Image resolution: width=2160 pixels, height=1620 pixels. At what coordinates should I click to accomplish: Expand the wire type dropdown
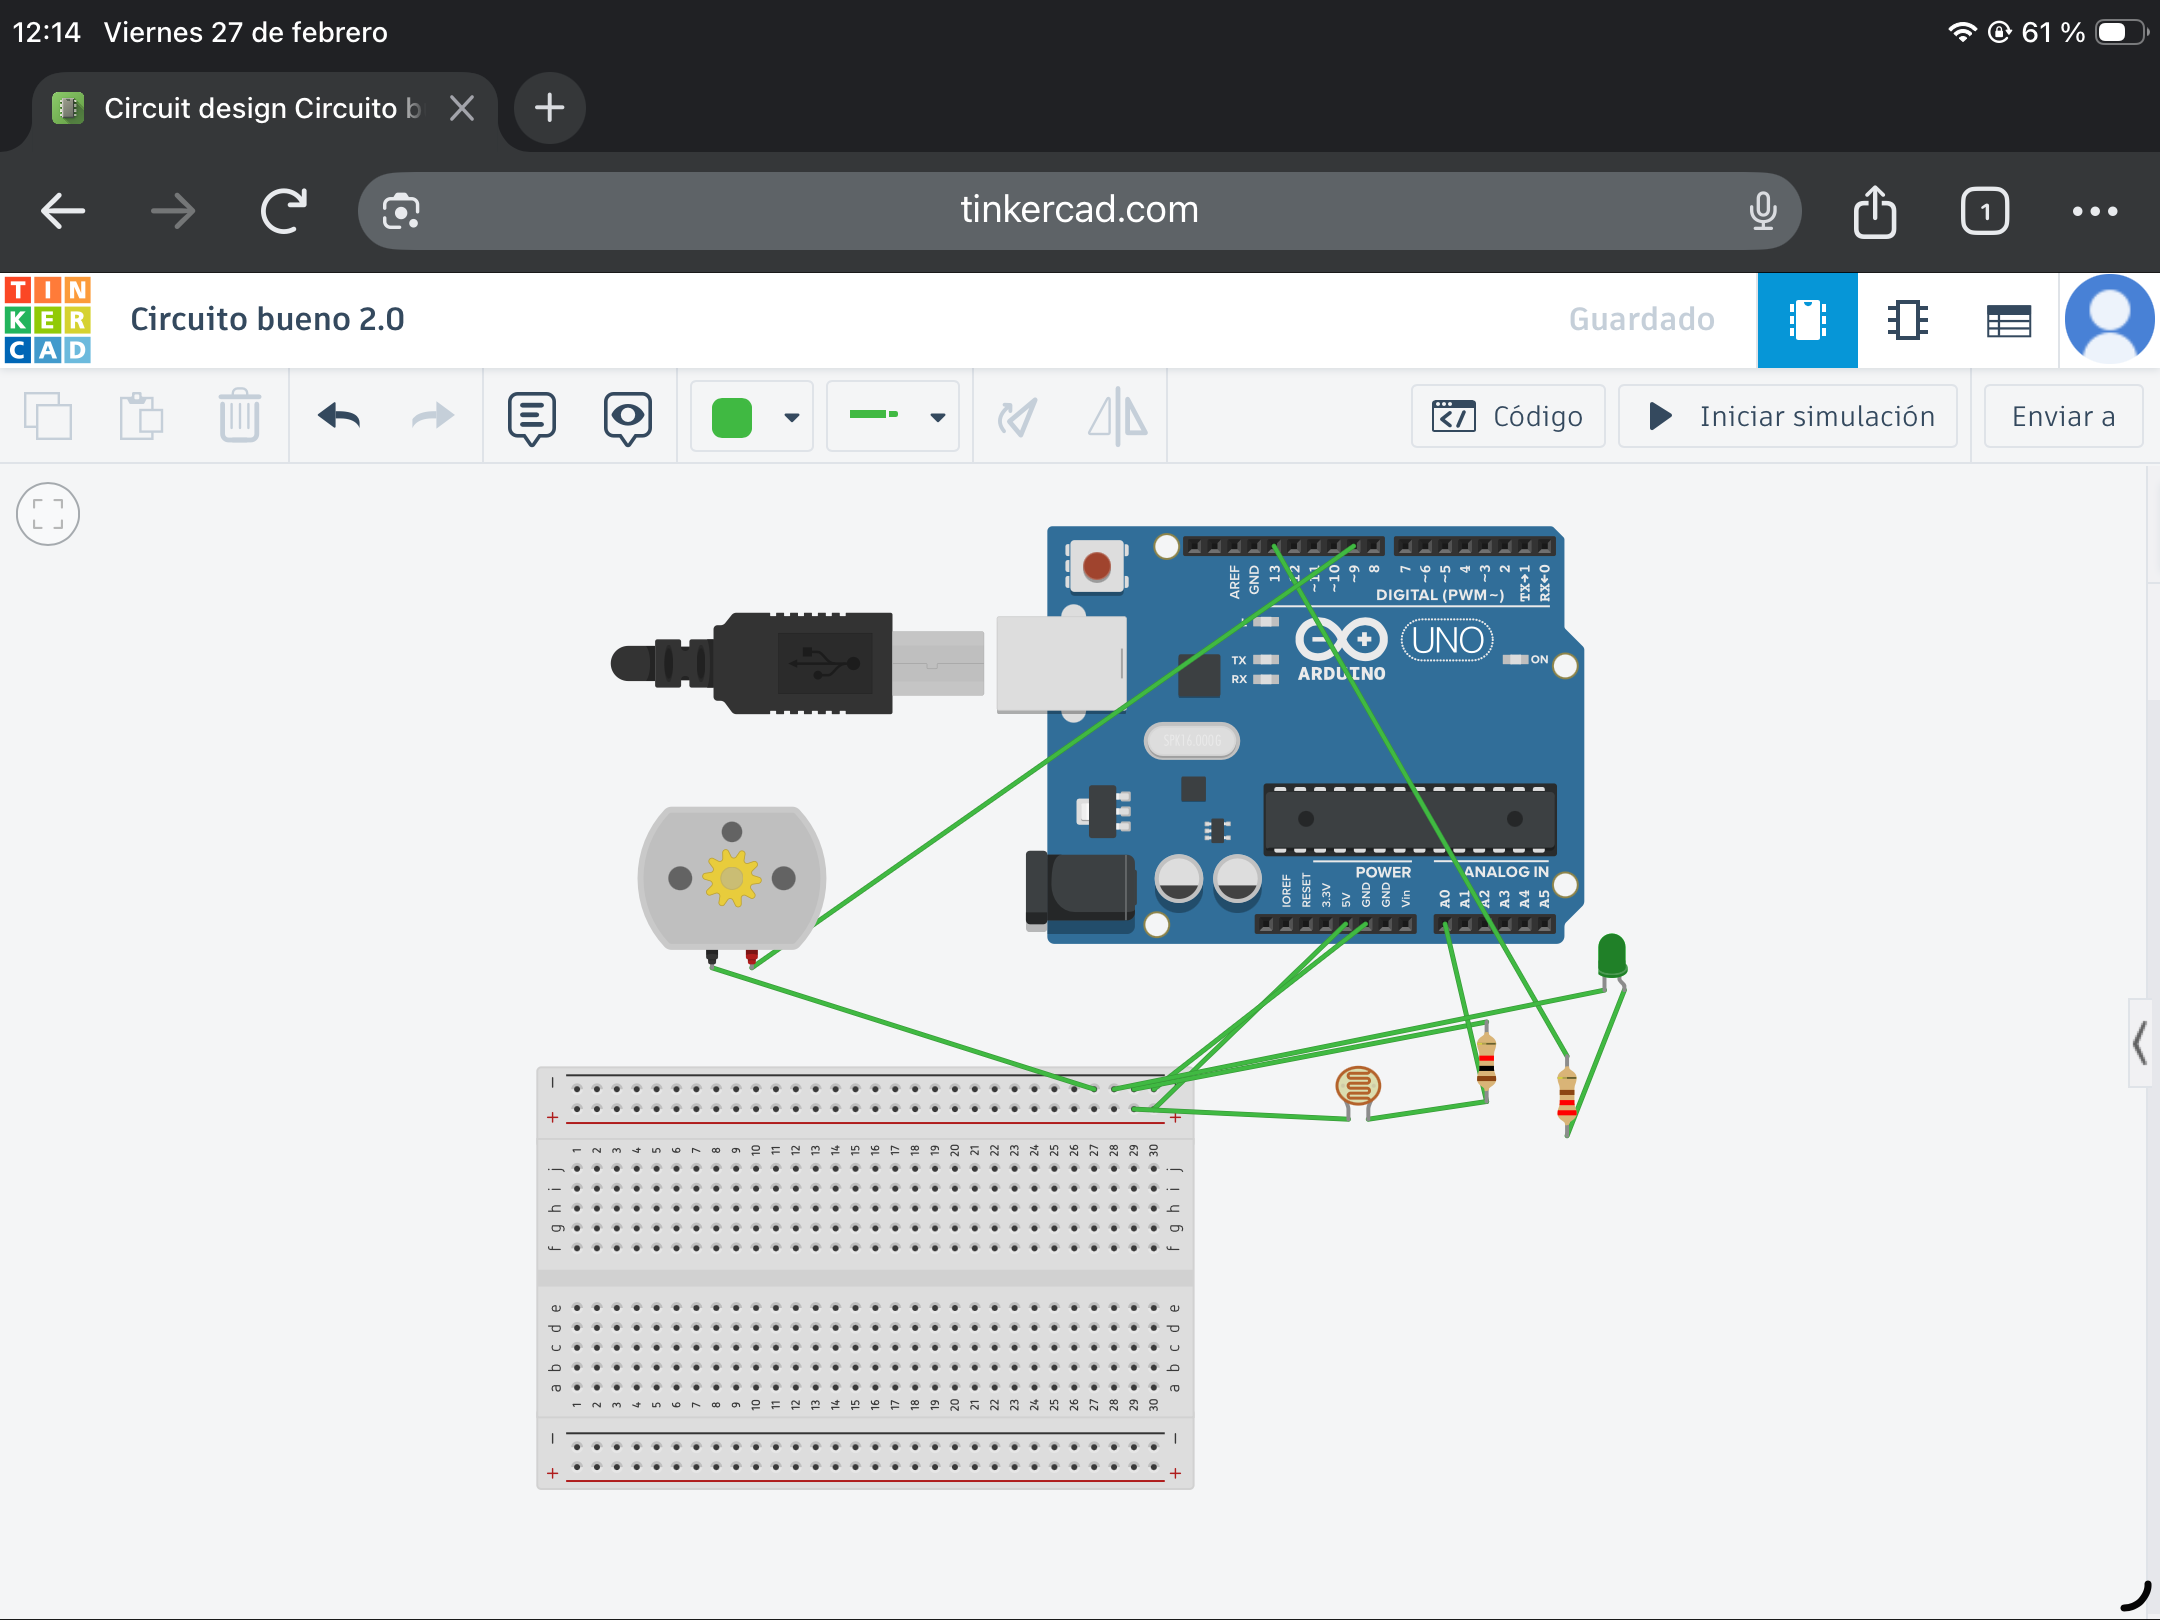[937, 417]
